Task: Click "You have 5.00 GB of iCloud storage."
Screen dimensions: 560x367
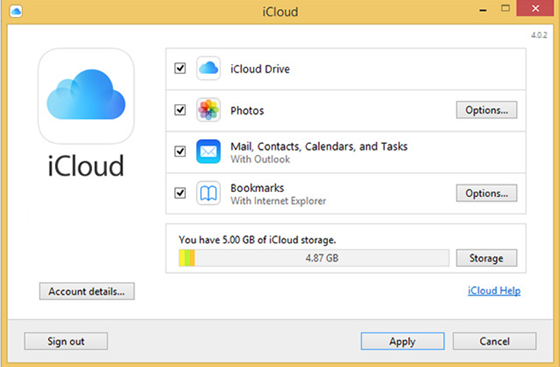Action: (x=257, y=240)
